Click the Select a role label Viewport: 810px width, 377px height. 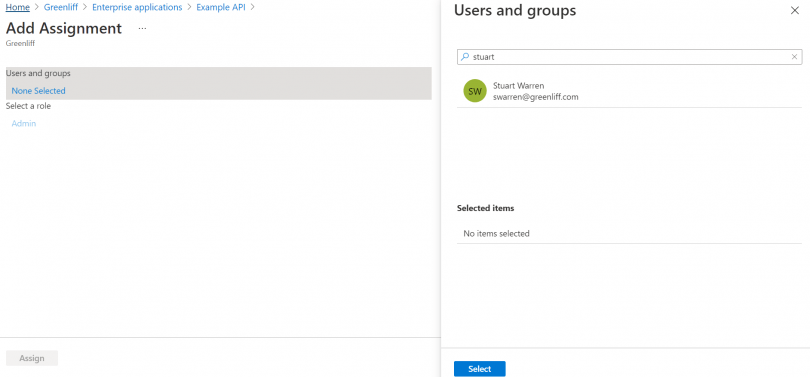28,106
